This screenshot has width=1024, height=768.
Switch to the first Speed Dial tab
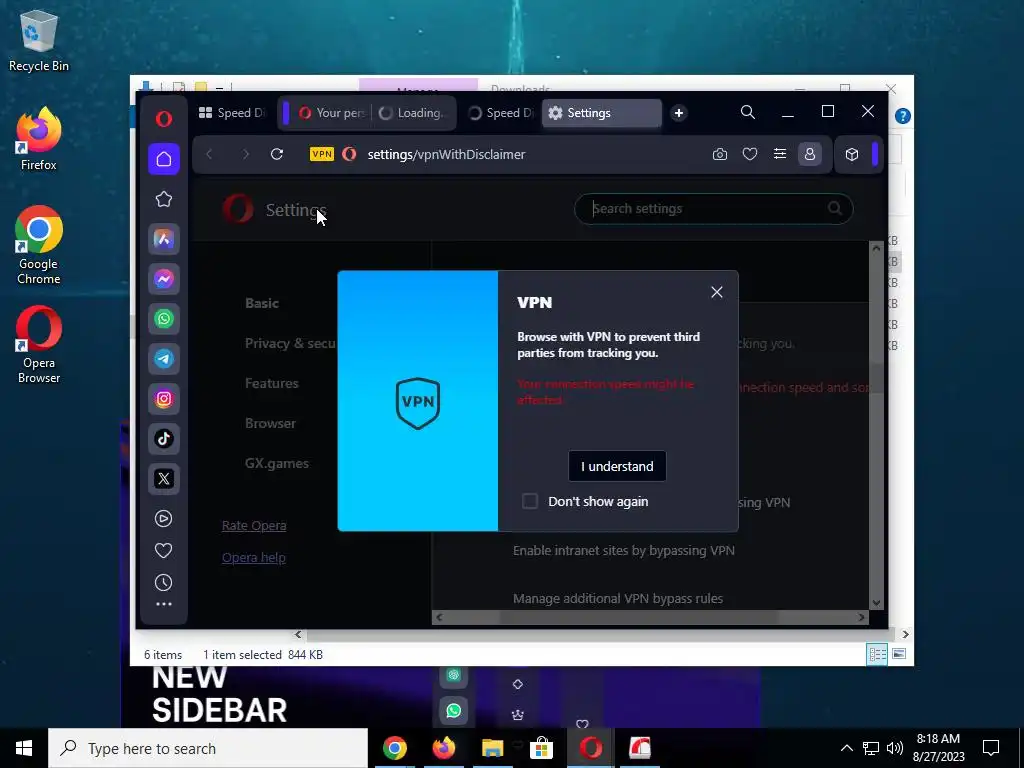[x=232, y=113]
